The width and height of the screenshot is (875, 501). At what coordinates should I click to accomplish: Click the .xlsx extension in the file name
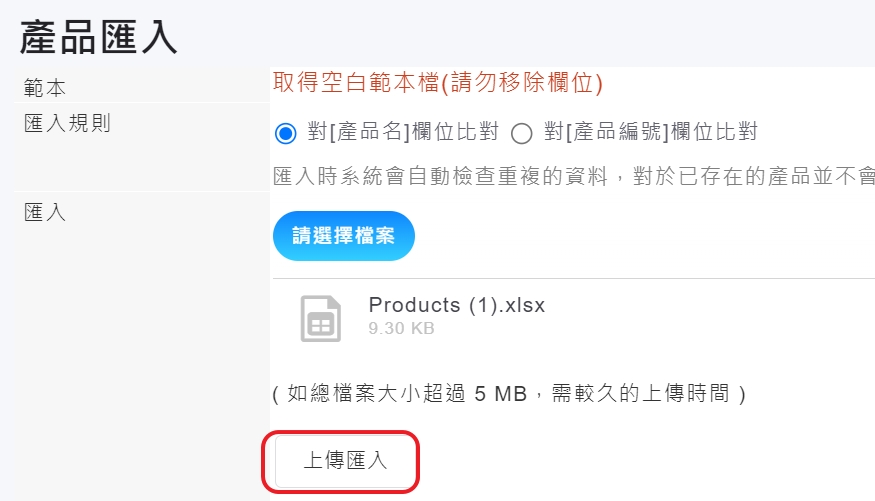click(520, 306)
